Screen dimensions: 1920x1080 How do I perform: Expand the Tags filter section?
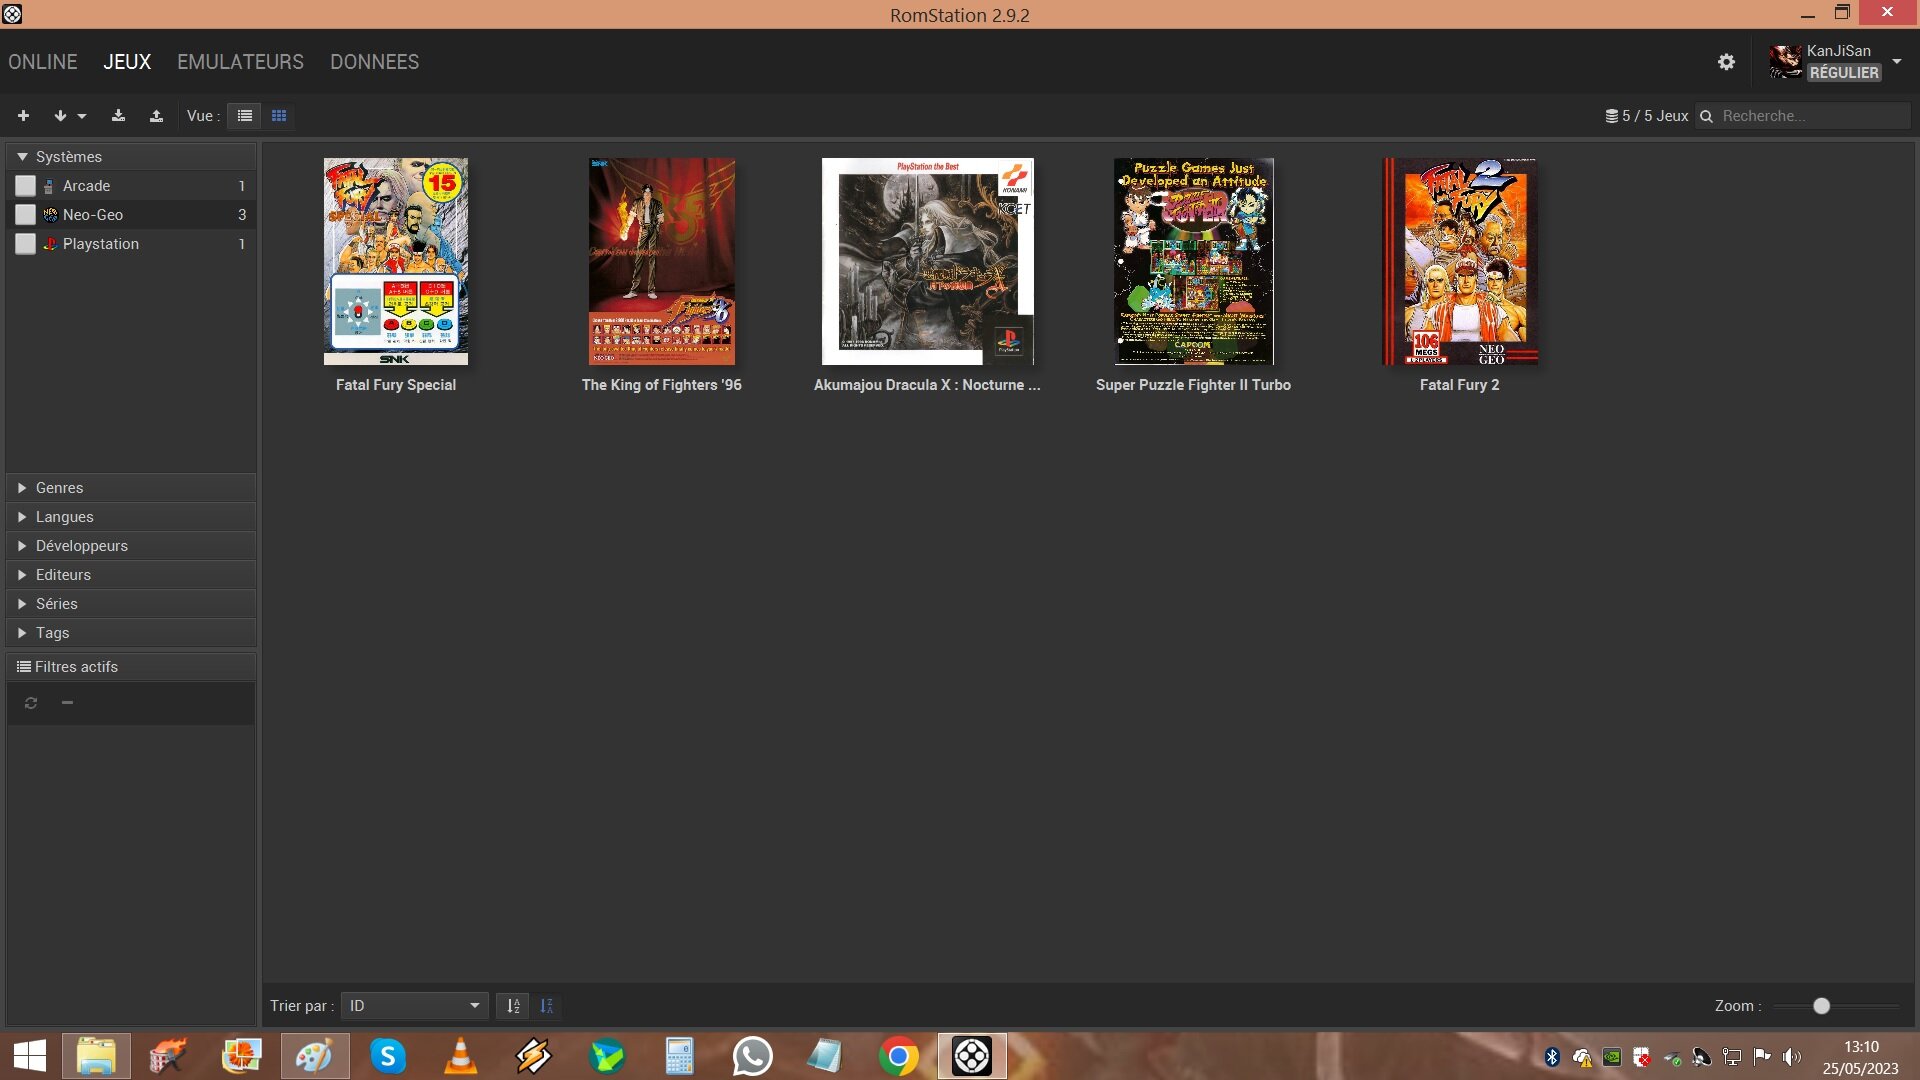coord(131,633)
